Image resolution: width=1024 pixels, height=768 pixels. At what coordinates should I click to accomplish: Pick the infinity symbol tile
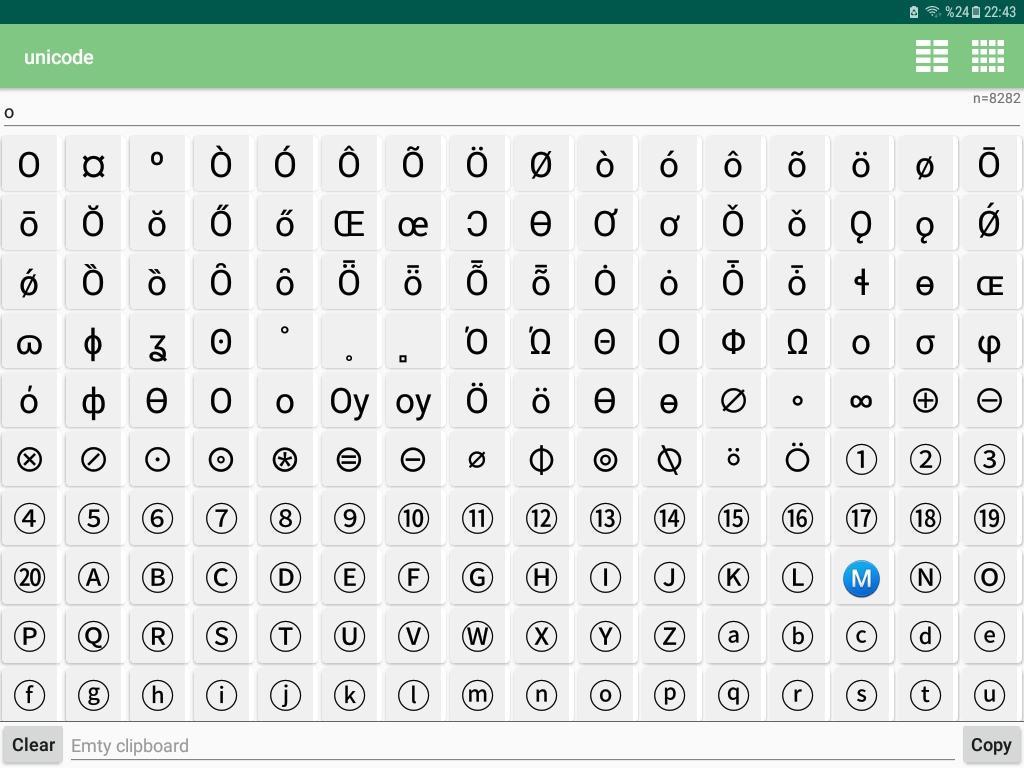click(x=861, y=401)
